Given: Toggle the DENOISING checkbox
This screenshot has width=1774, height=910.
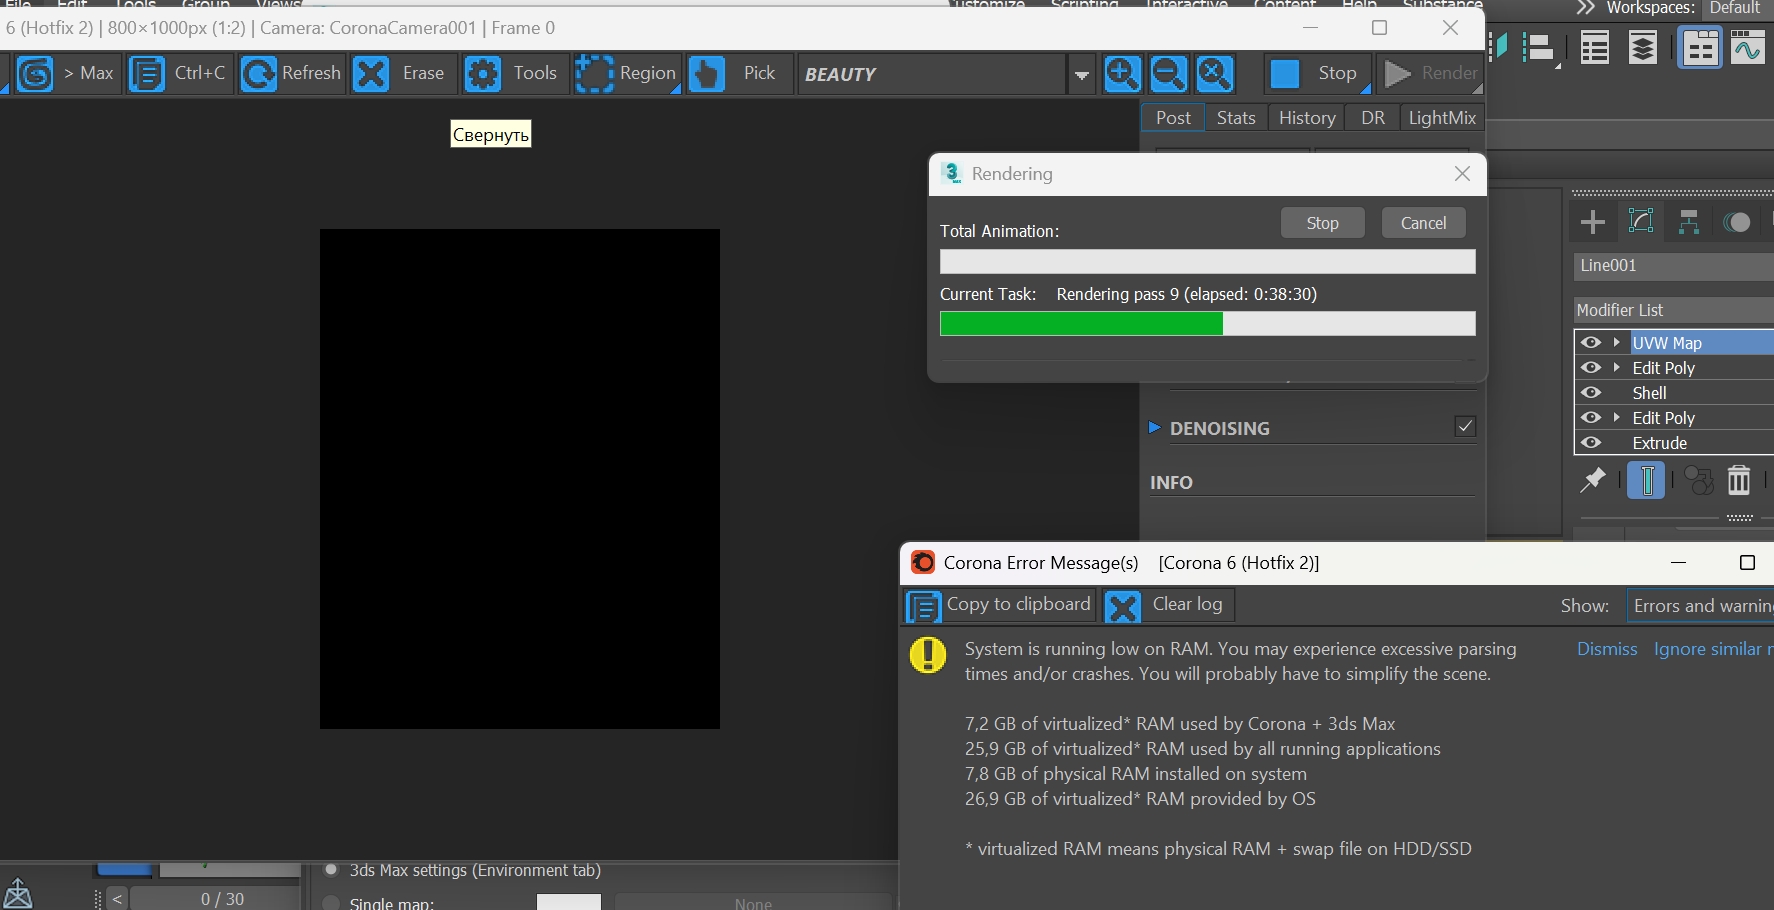Looking at the screenshot, I should [x=1465, y=427].
